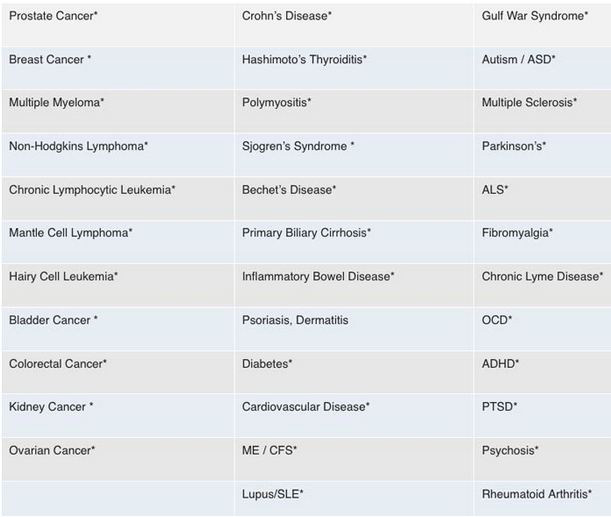Click Sjogren's Syndrome text
The height and width of the screenshot is (517, 611).
(298, 146)
